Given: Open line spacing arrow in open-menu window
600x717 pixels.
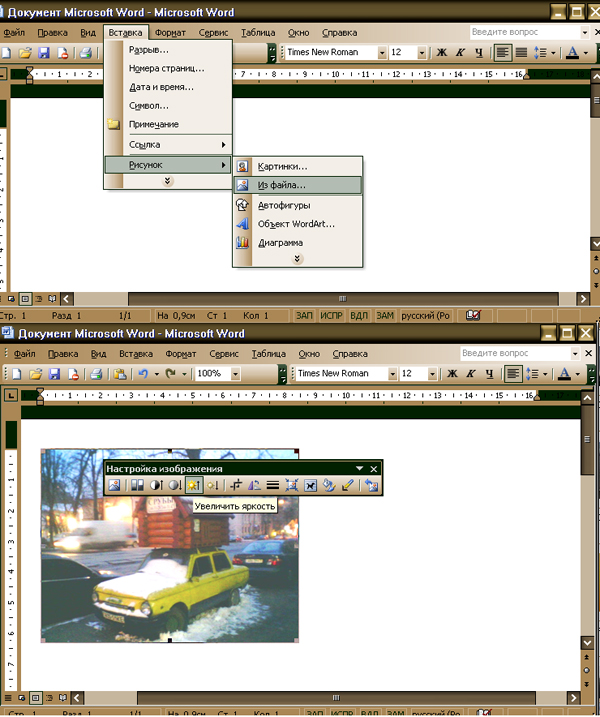Looking at the screenshot, I should pyautogui.click(x=553, y=53).
